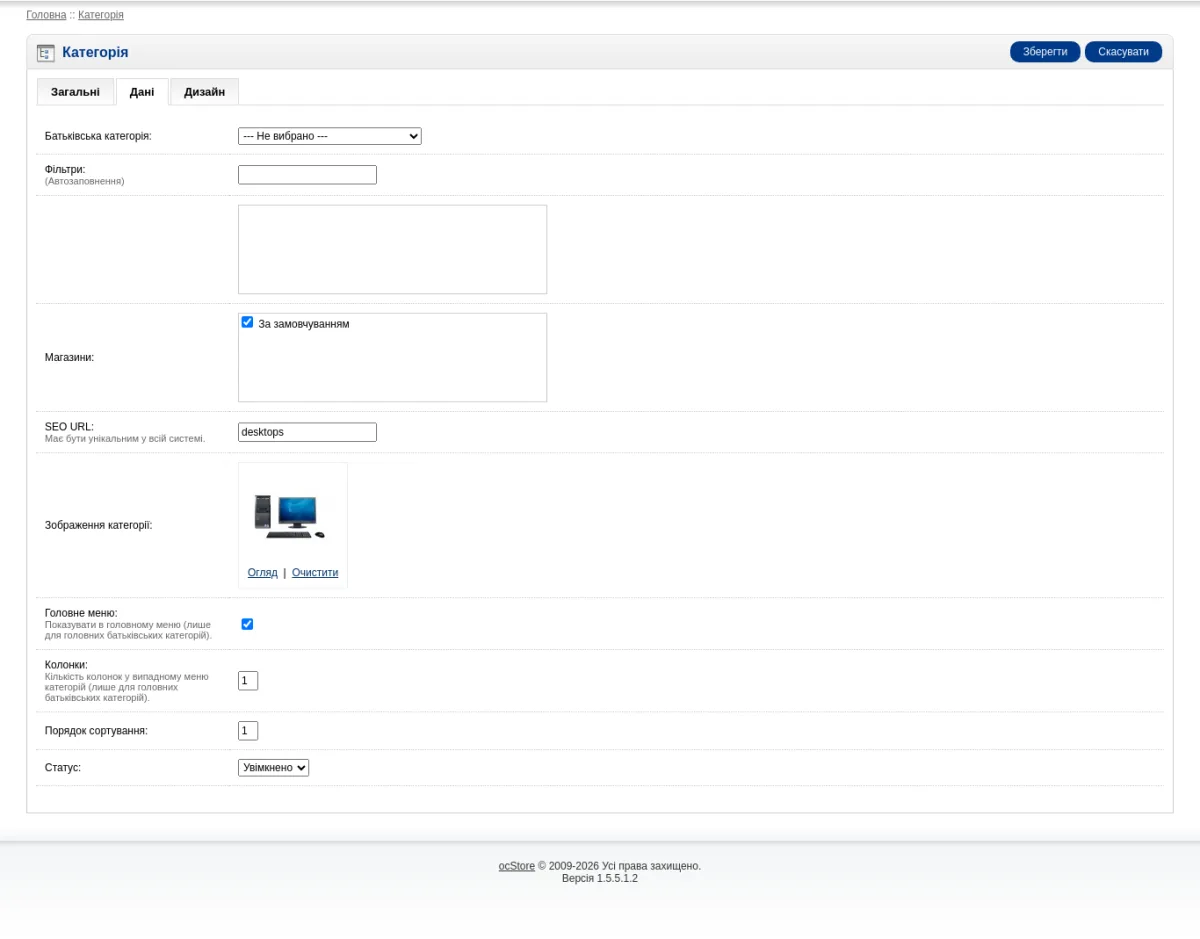
Task: Visit the ocStore footer link
Action: (517, 866)
